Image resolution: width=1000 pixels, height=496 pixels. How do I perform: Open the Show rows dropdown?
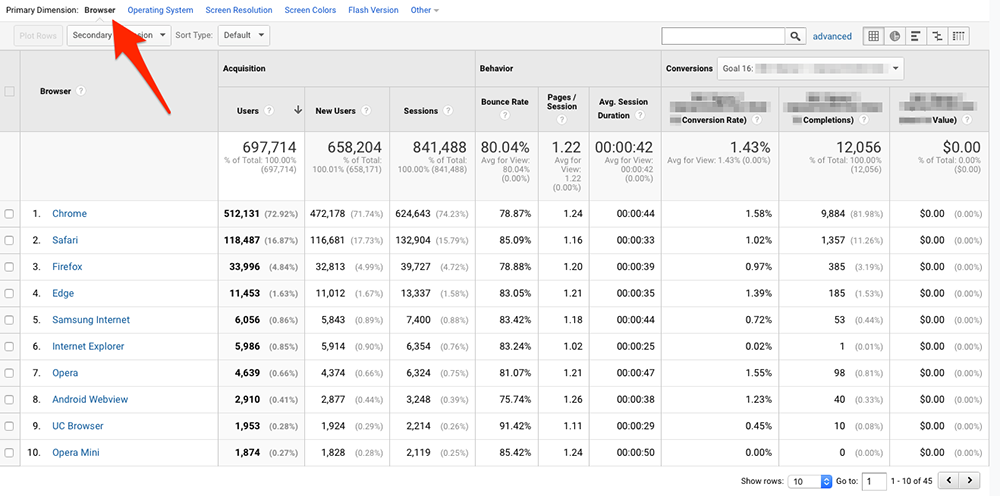[810, 481]
